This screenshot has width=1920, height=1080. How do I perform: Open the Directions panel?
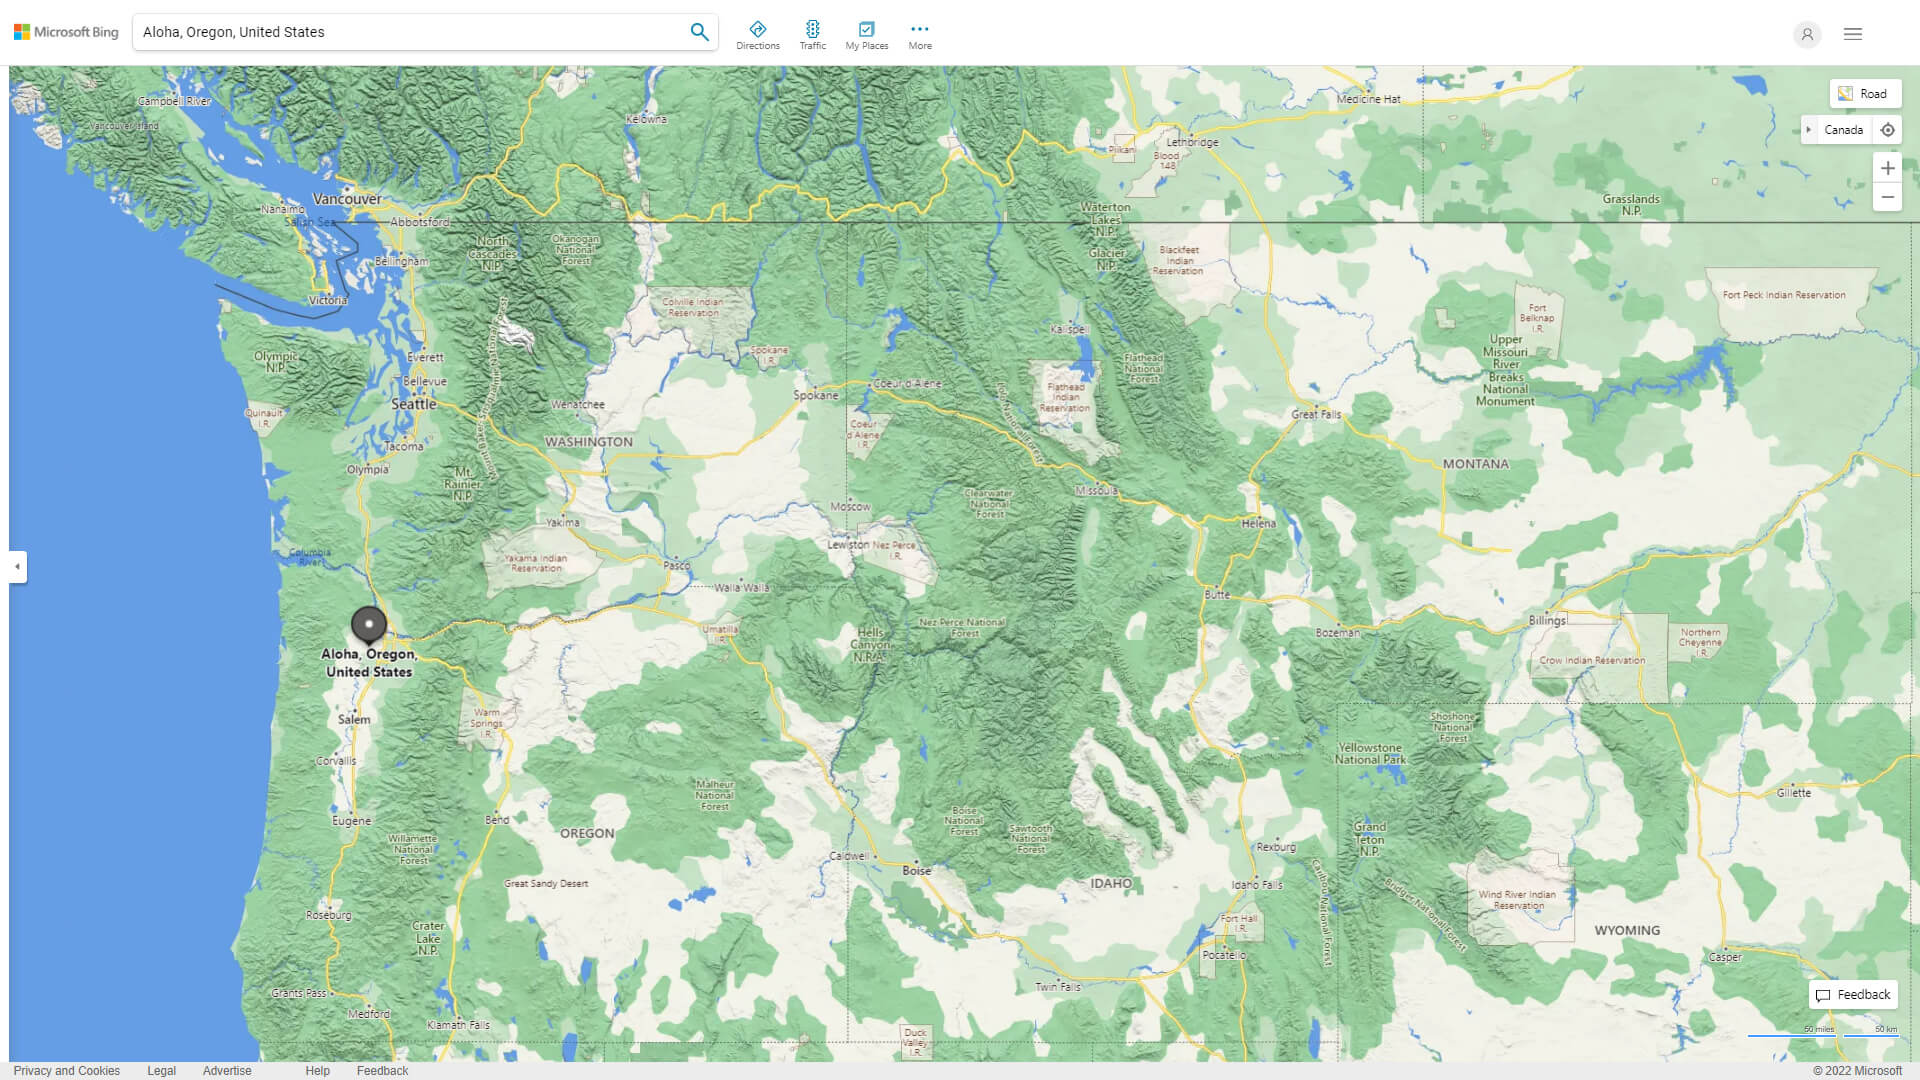tap(758, 31)
